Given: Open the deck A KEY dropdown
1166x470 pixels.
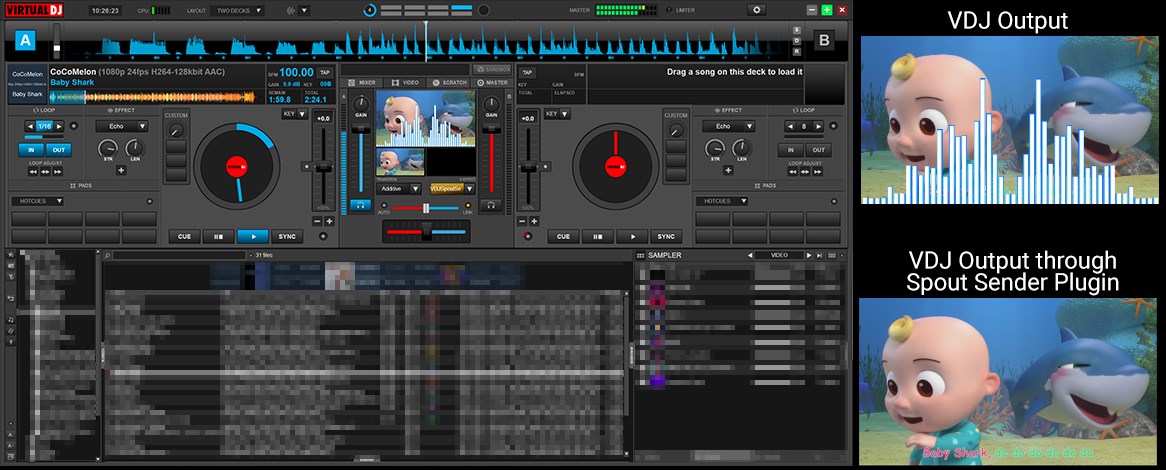Looking at the screenshot, I should click(294, 115).
